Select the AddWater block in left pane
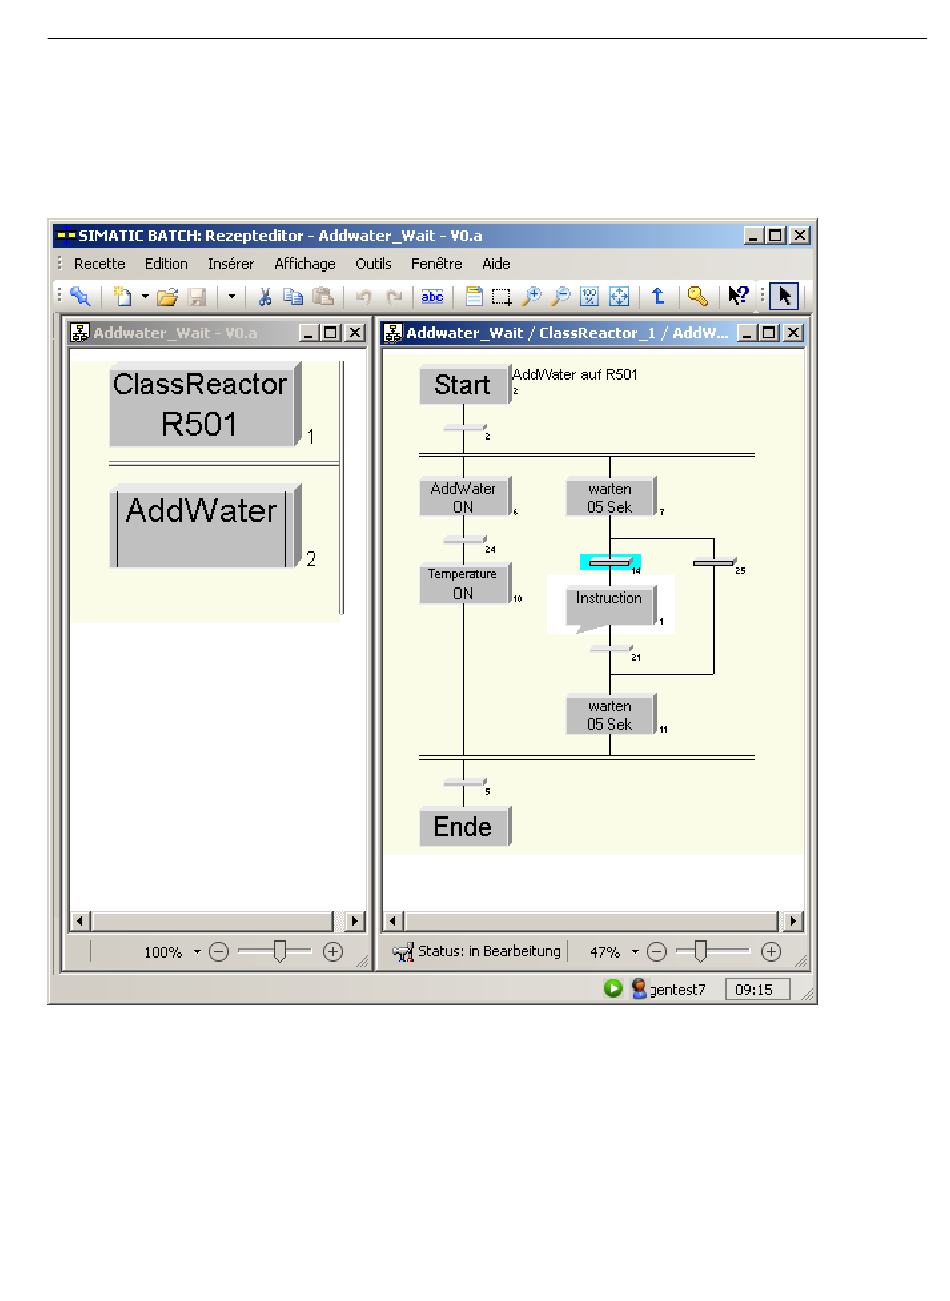950x1301 pixels. point(204,527)
